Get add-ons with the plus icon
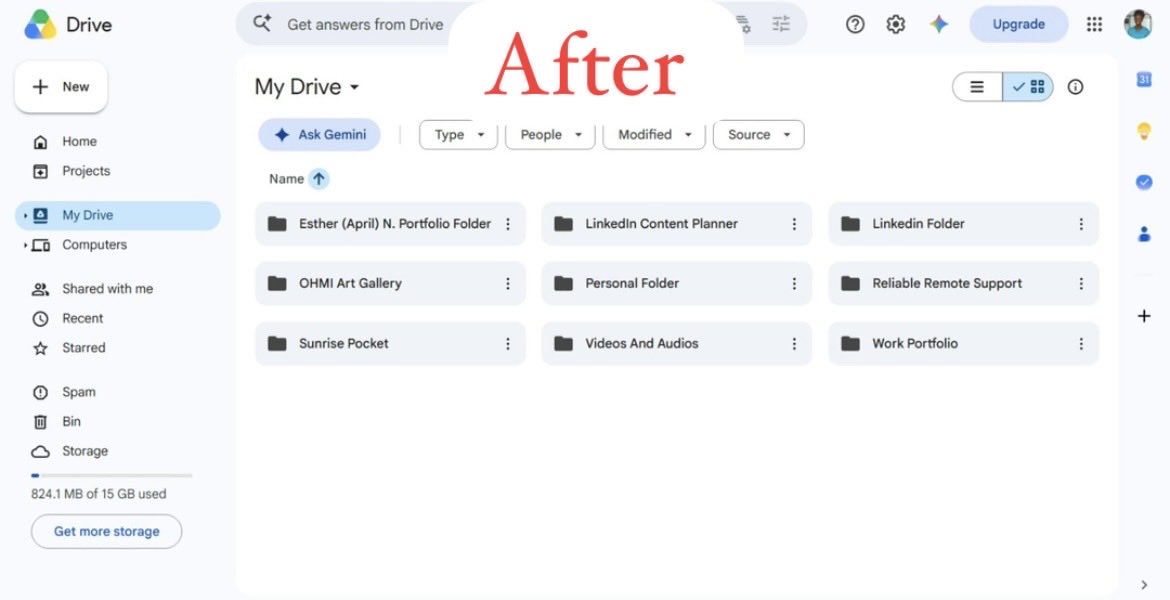This screenshot has height=600, width=1170. point(1144,316)
